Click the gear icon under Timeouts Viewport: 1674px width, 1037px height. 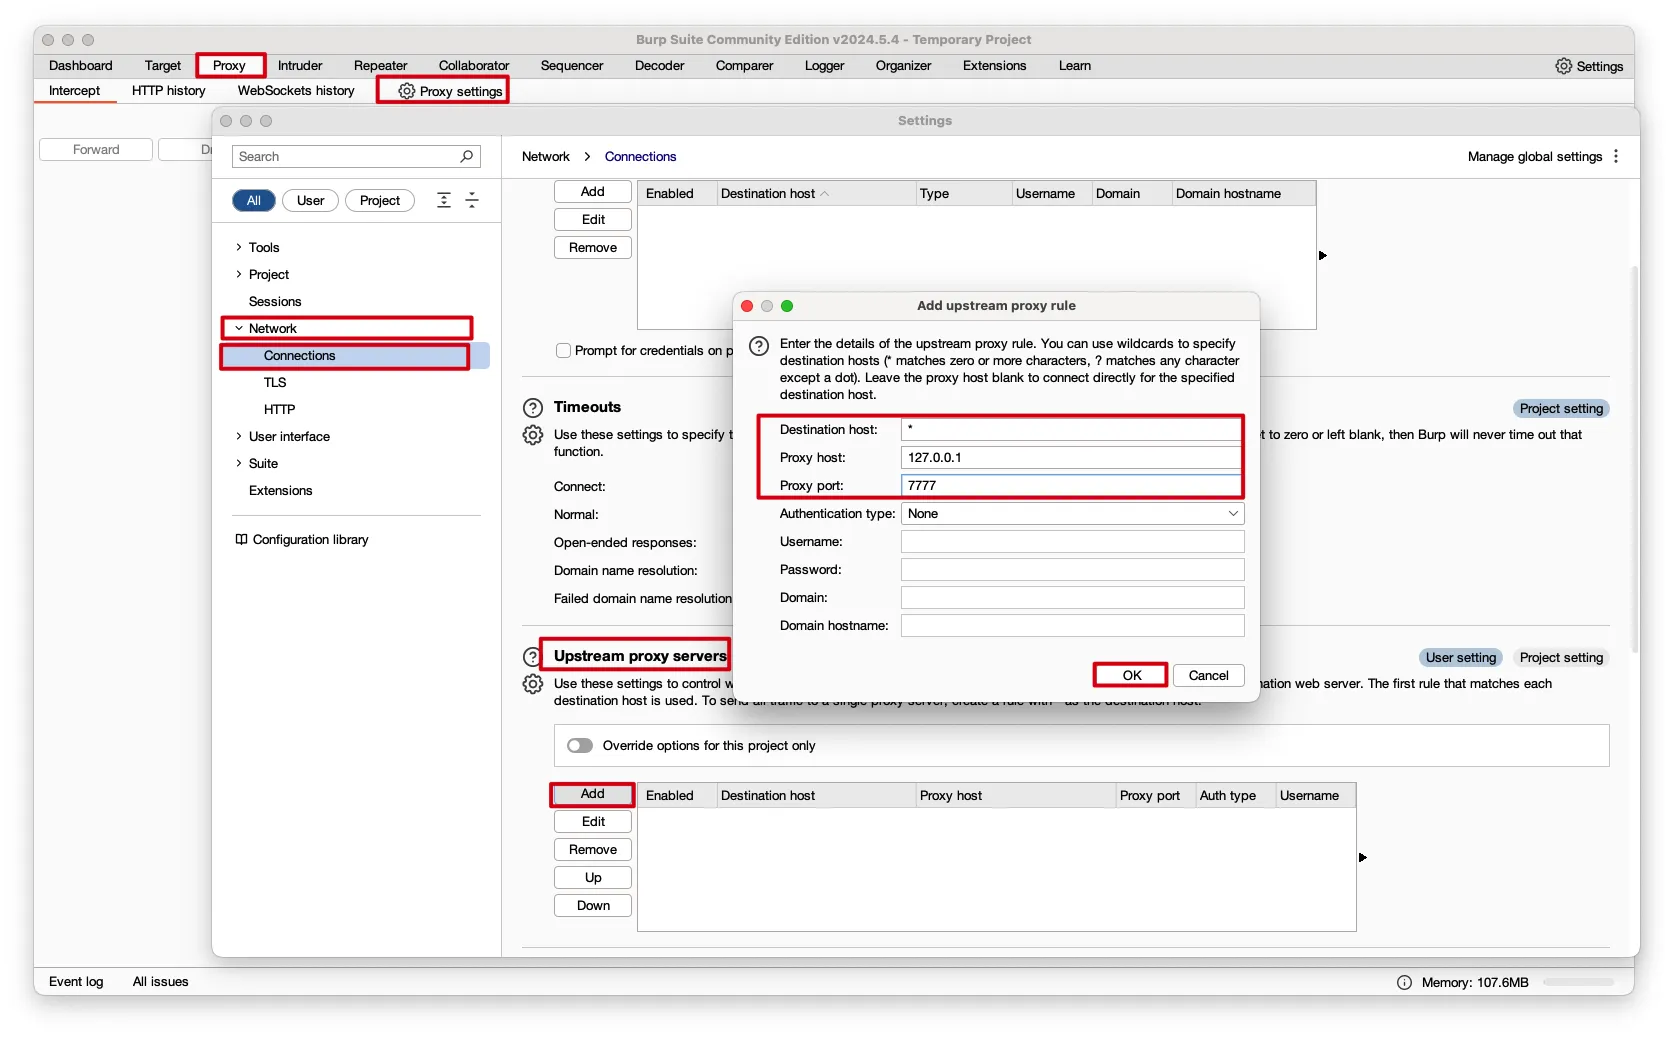(533, 435)
